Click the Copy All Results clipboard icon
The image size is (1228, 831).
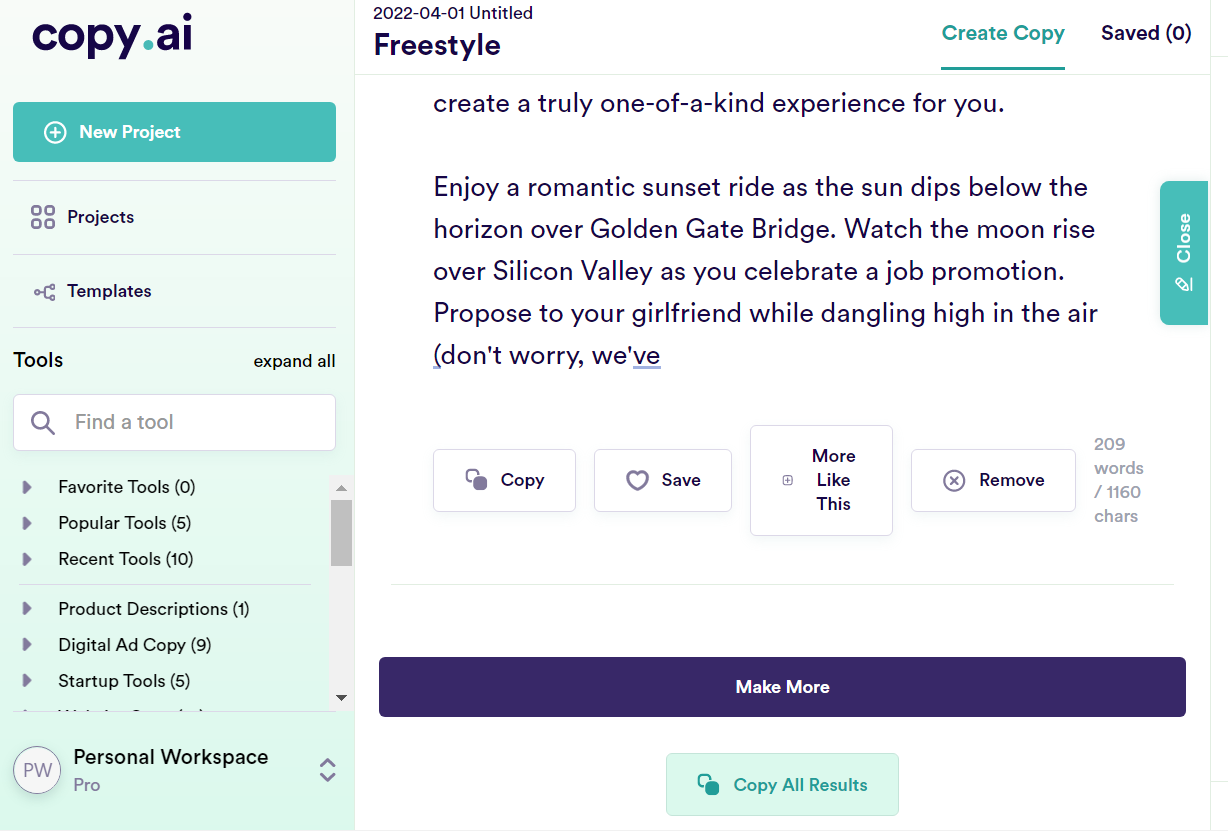[x=708, y=785]
